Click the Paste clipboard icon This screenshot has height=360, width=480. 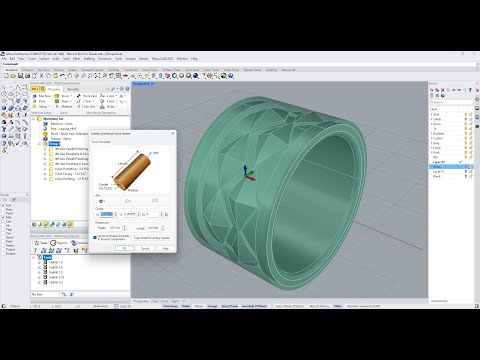point(55,76)
